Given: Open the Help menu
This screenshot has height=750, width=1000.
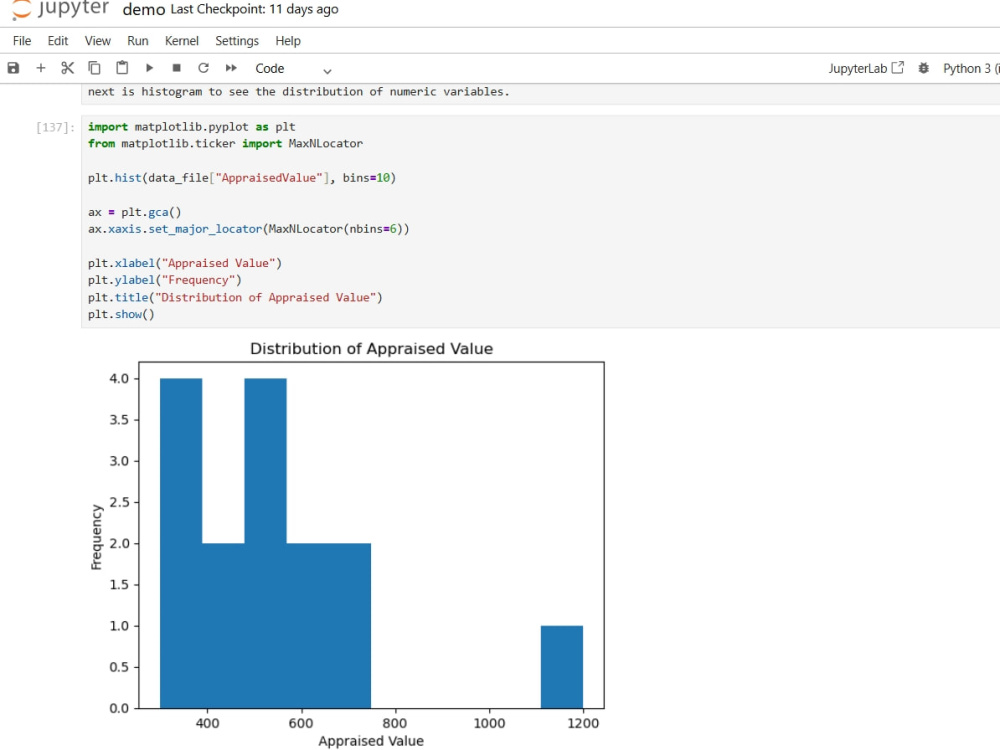Looking at the screenshot, I should [288, 41].
